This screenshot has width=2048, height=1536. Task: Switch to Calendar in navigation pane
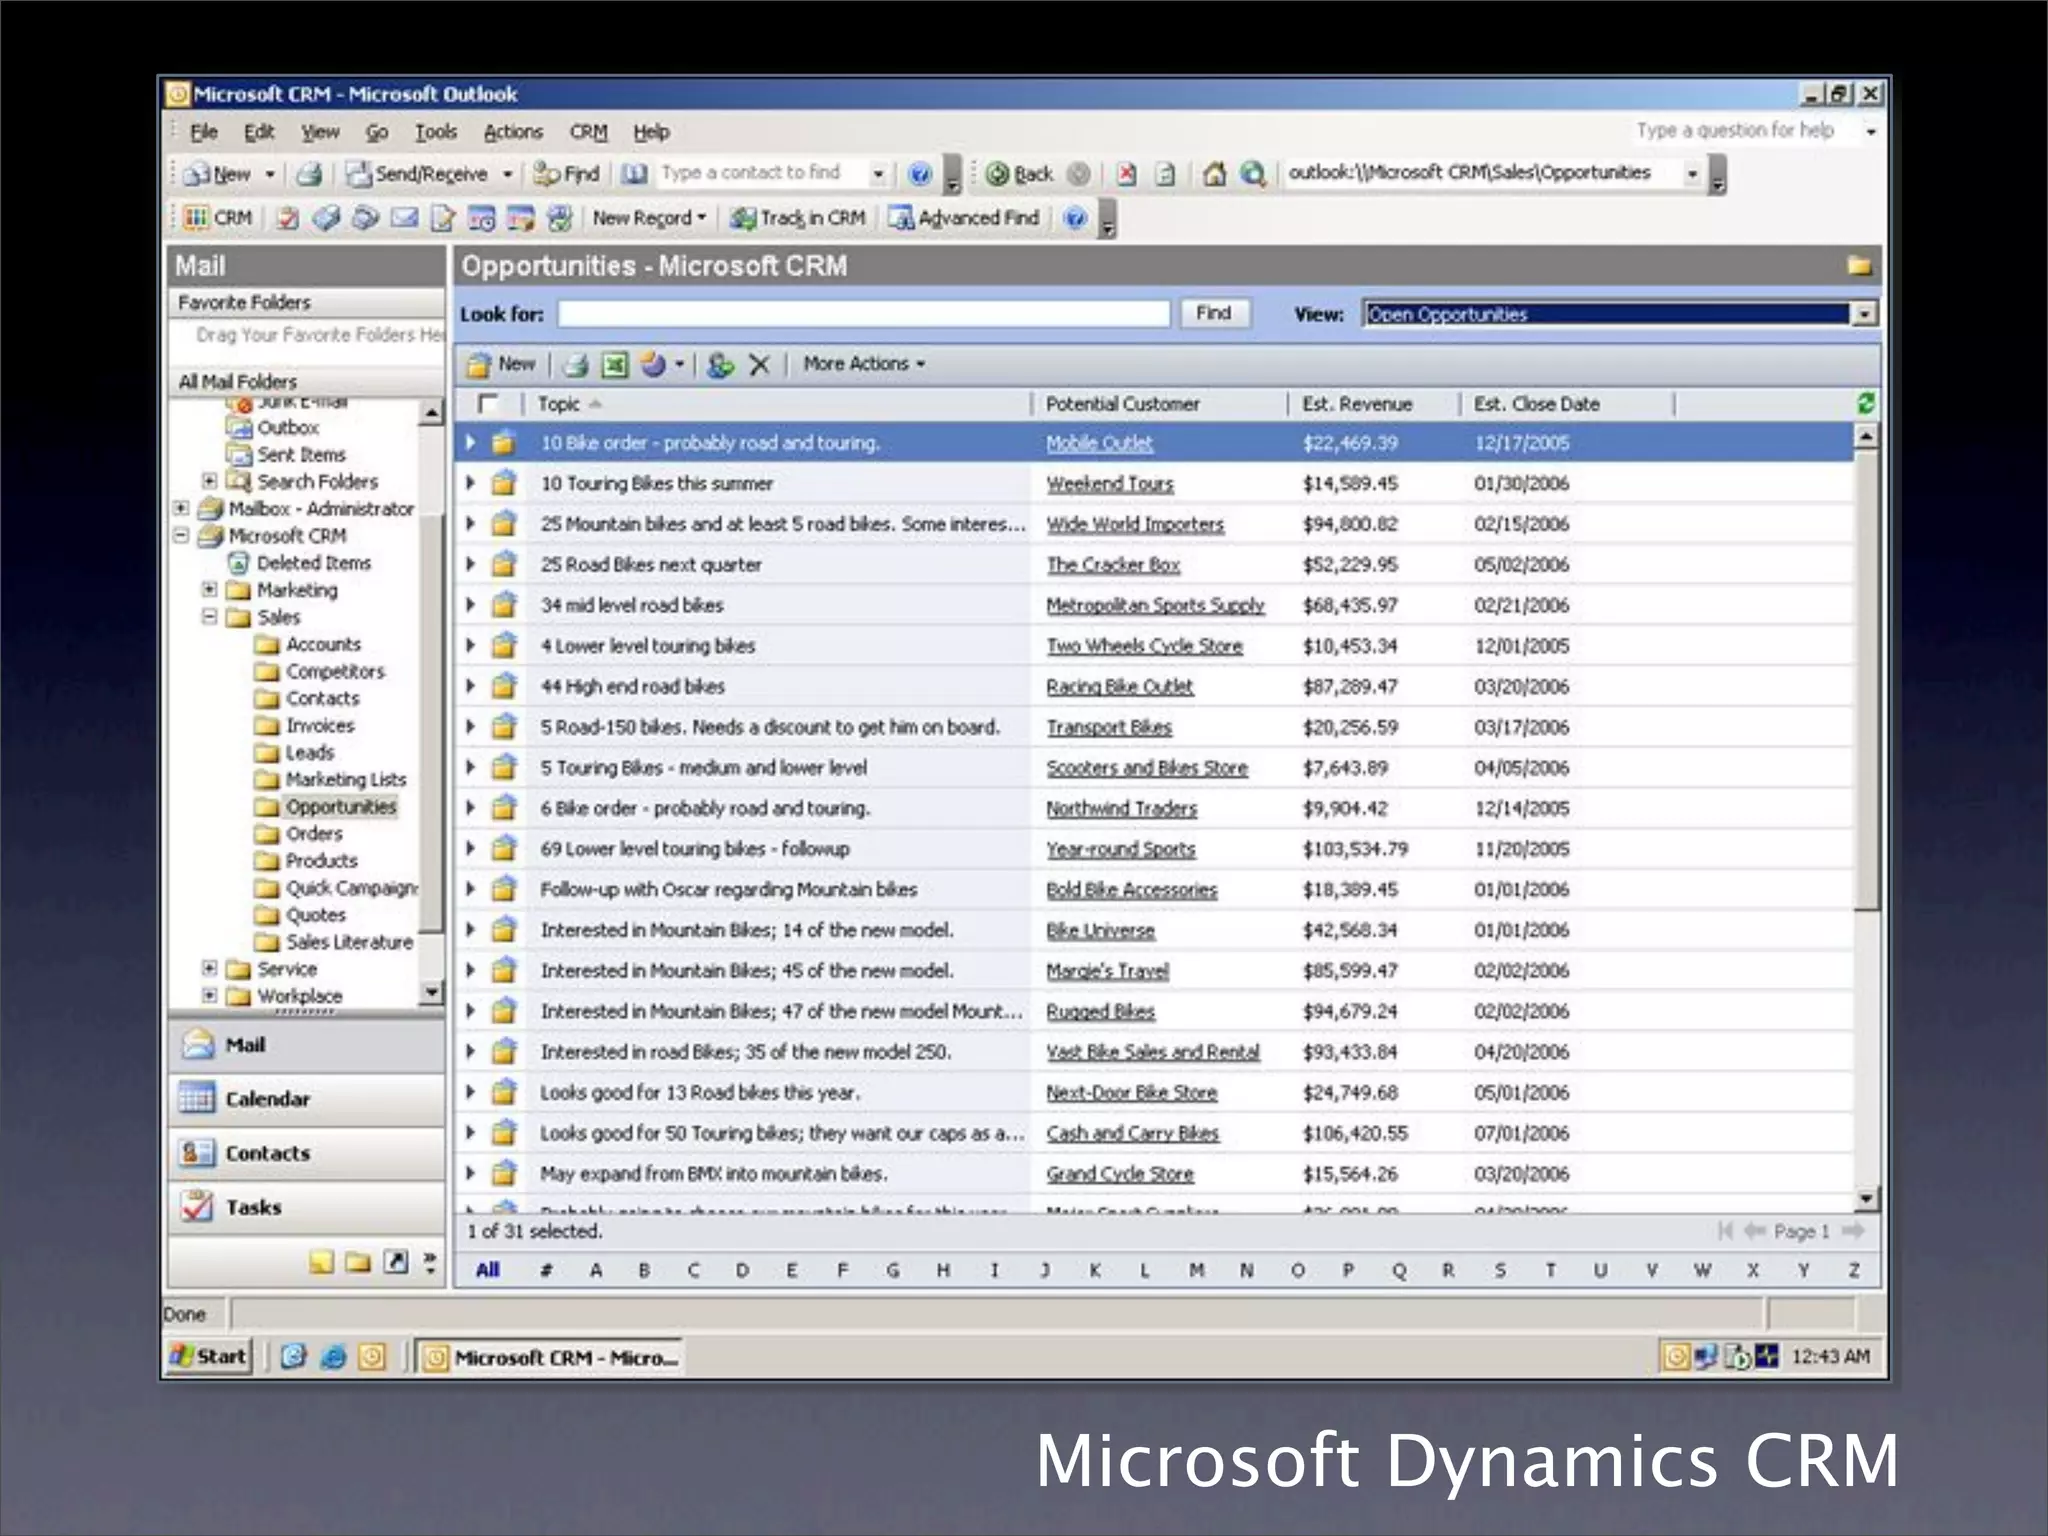click(x=306, y=1099)
